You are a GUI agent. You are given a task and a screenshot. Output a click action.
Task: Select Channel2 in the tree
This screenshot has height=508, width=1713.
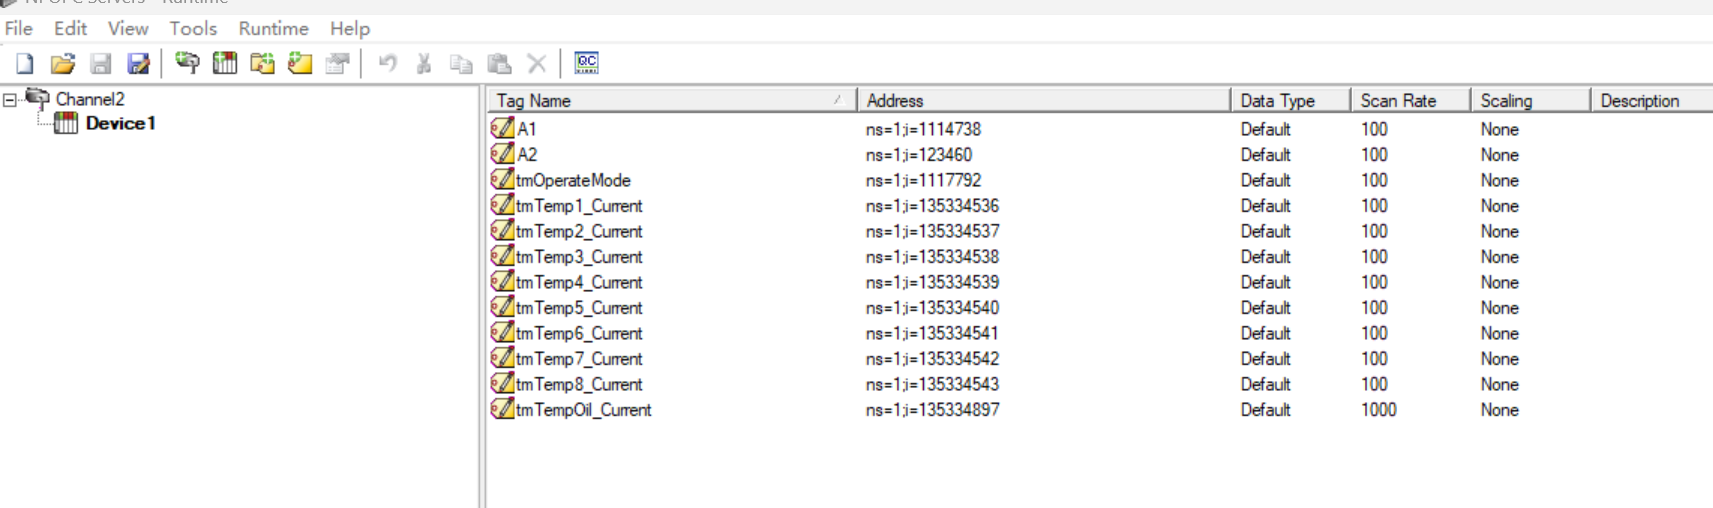(90, 99)
